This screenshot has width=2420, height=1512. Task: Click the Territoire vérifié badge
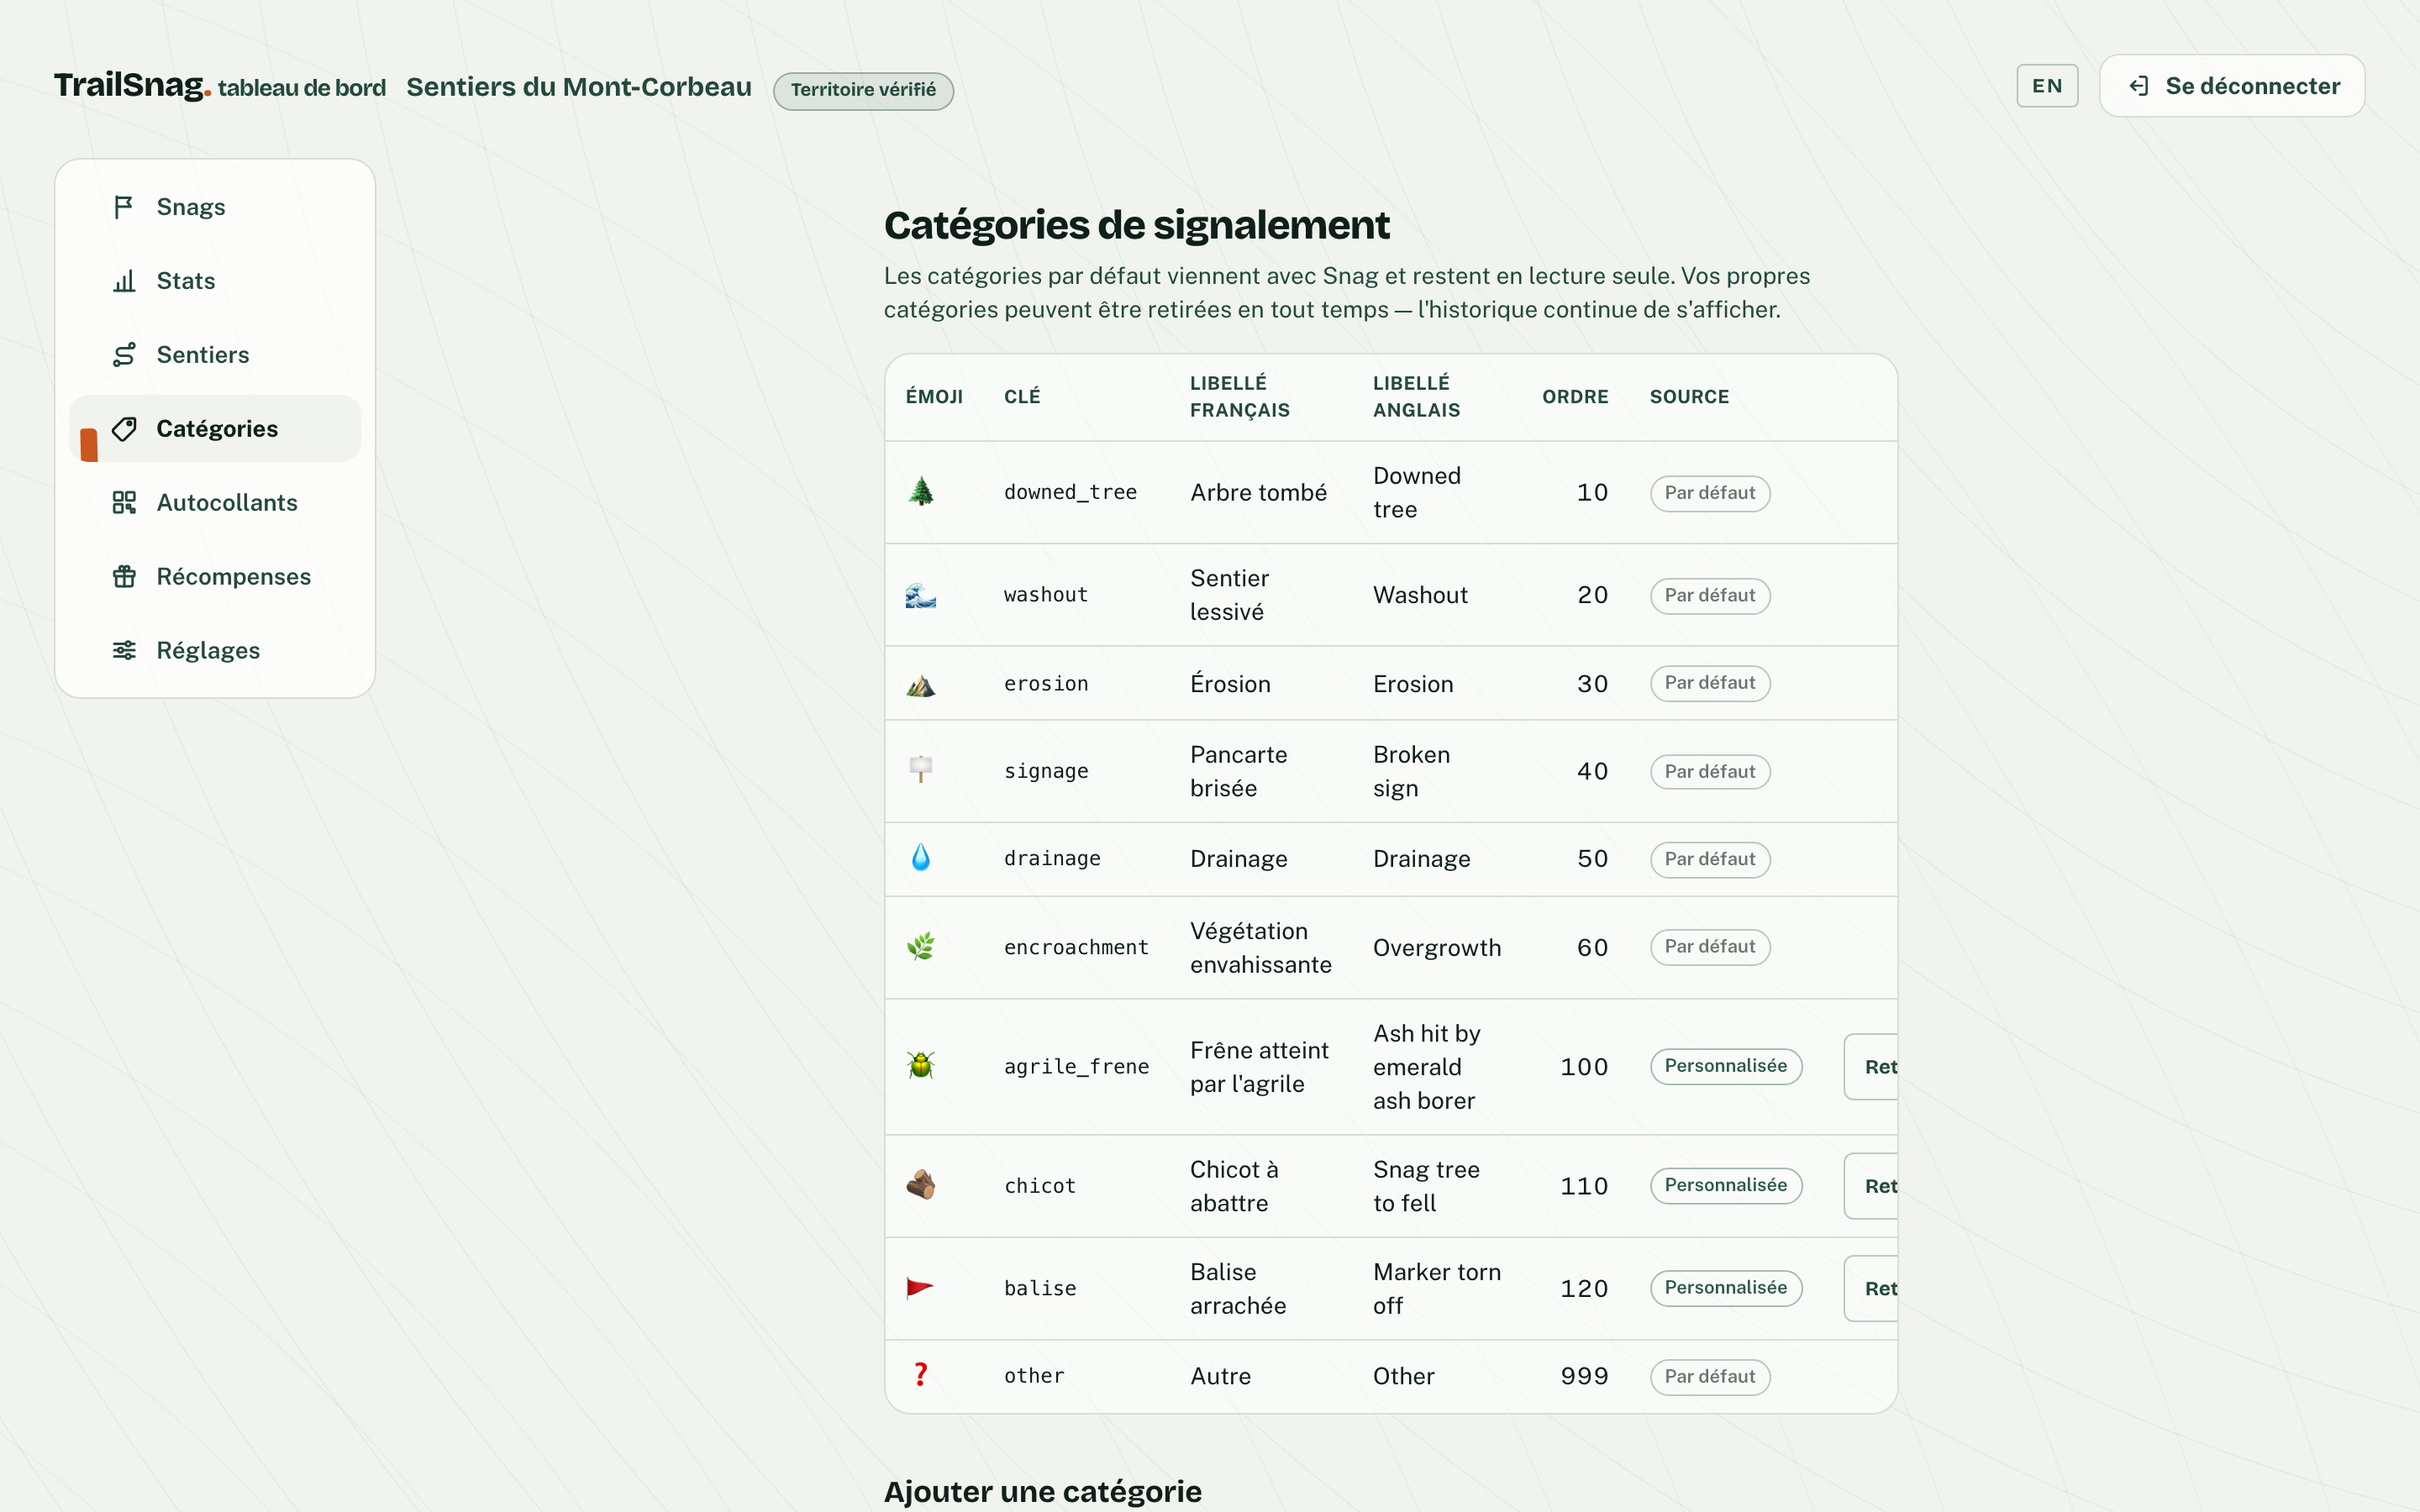pos(863,91)
